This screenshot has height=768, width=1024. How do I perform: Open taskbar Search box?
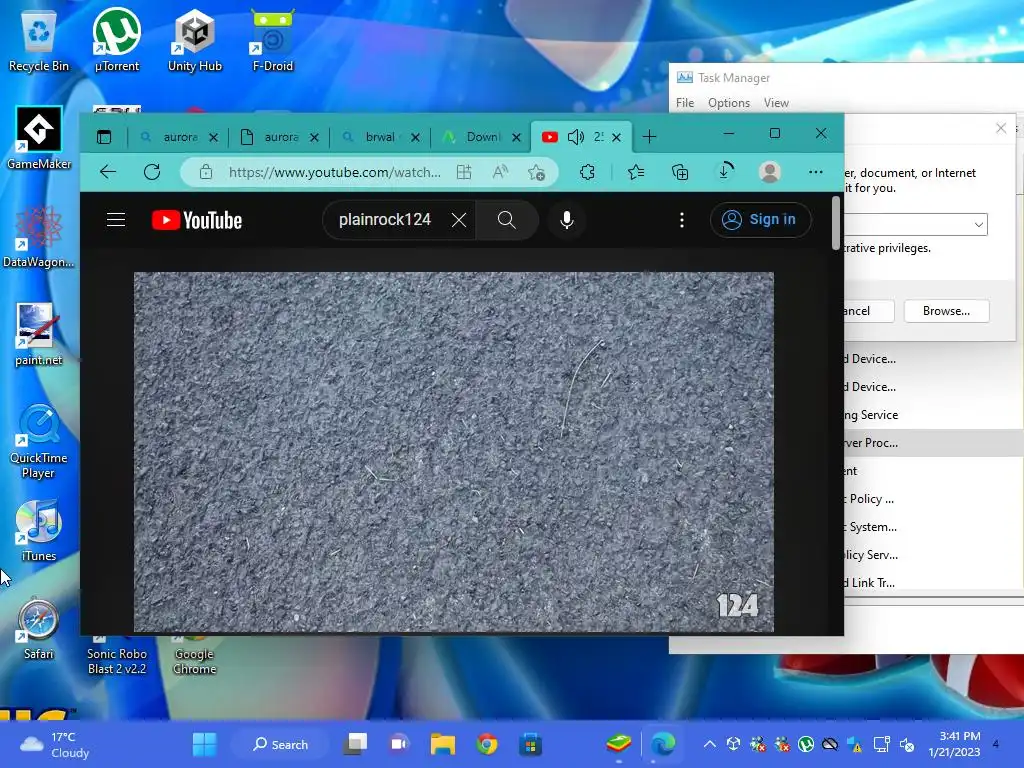click(x=281, y=744)
